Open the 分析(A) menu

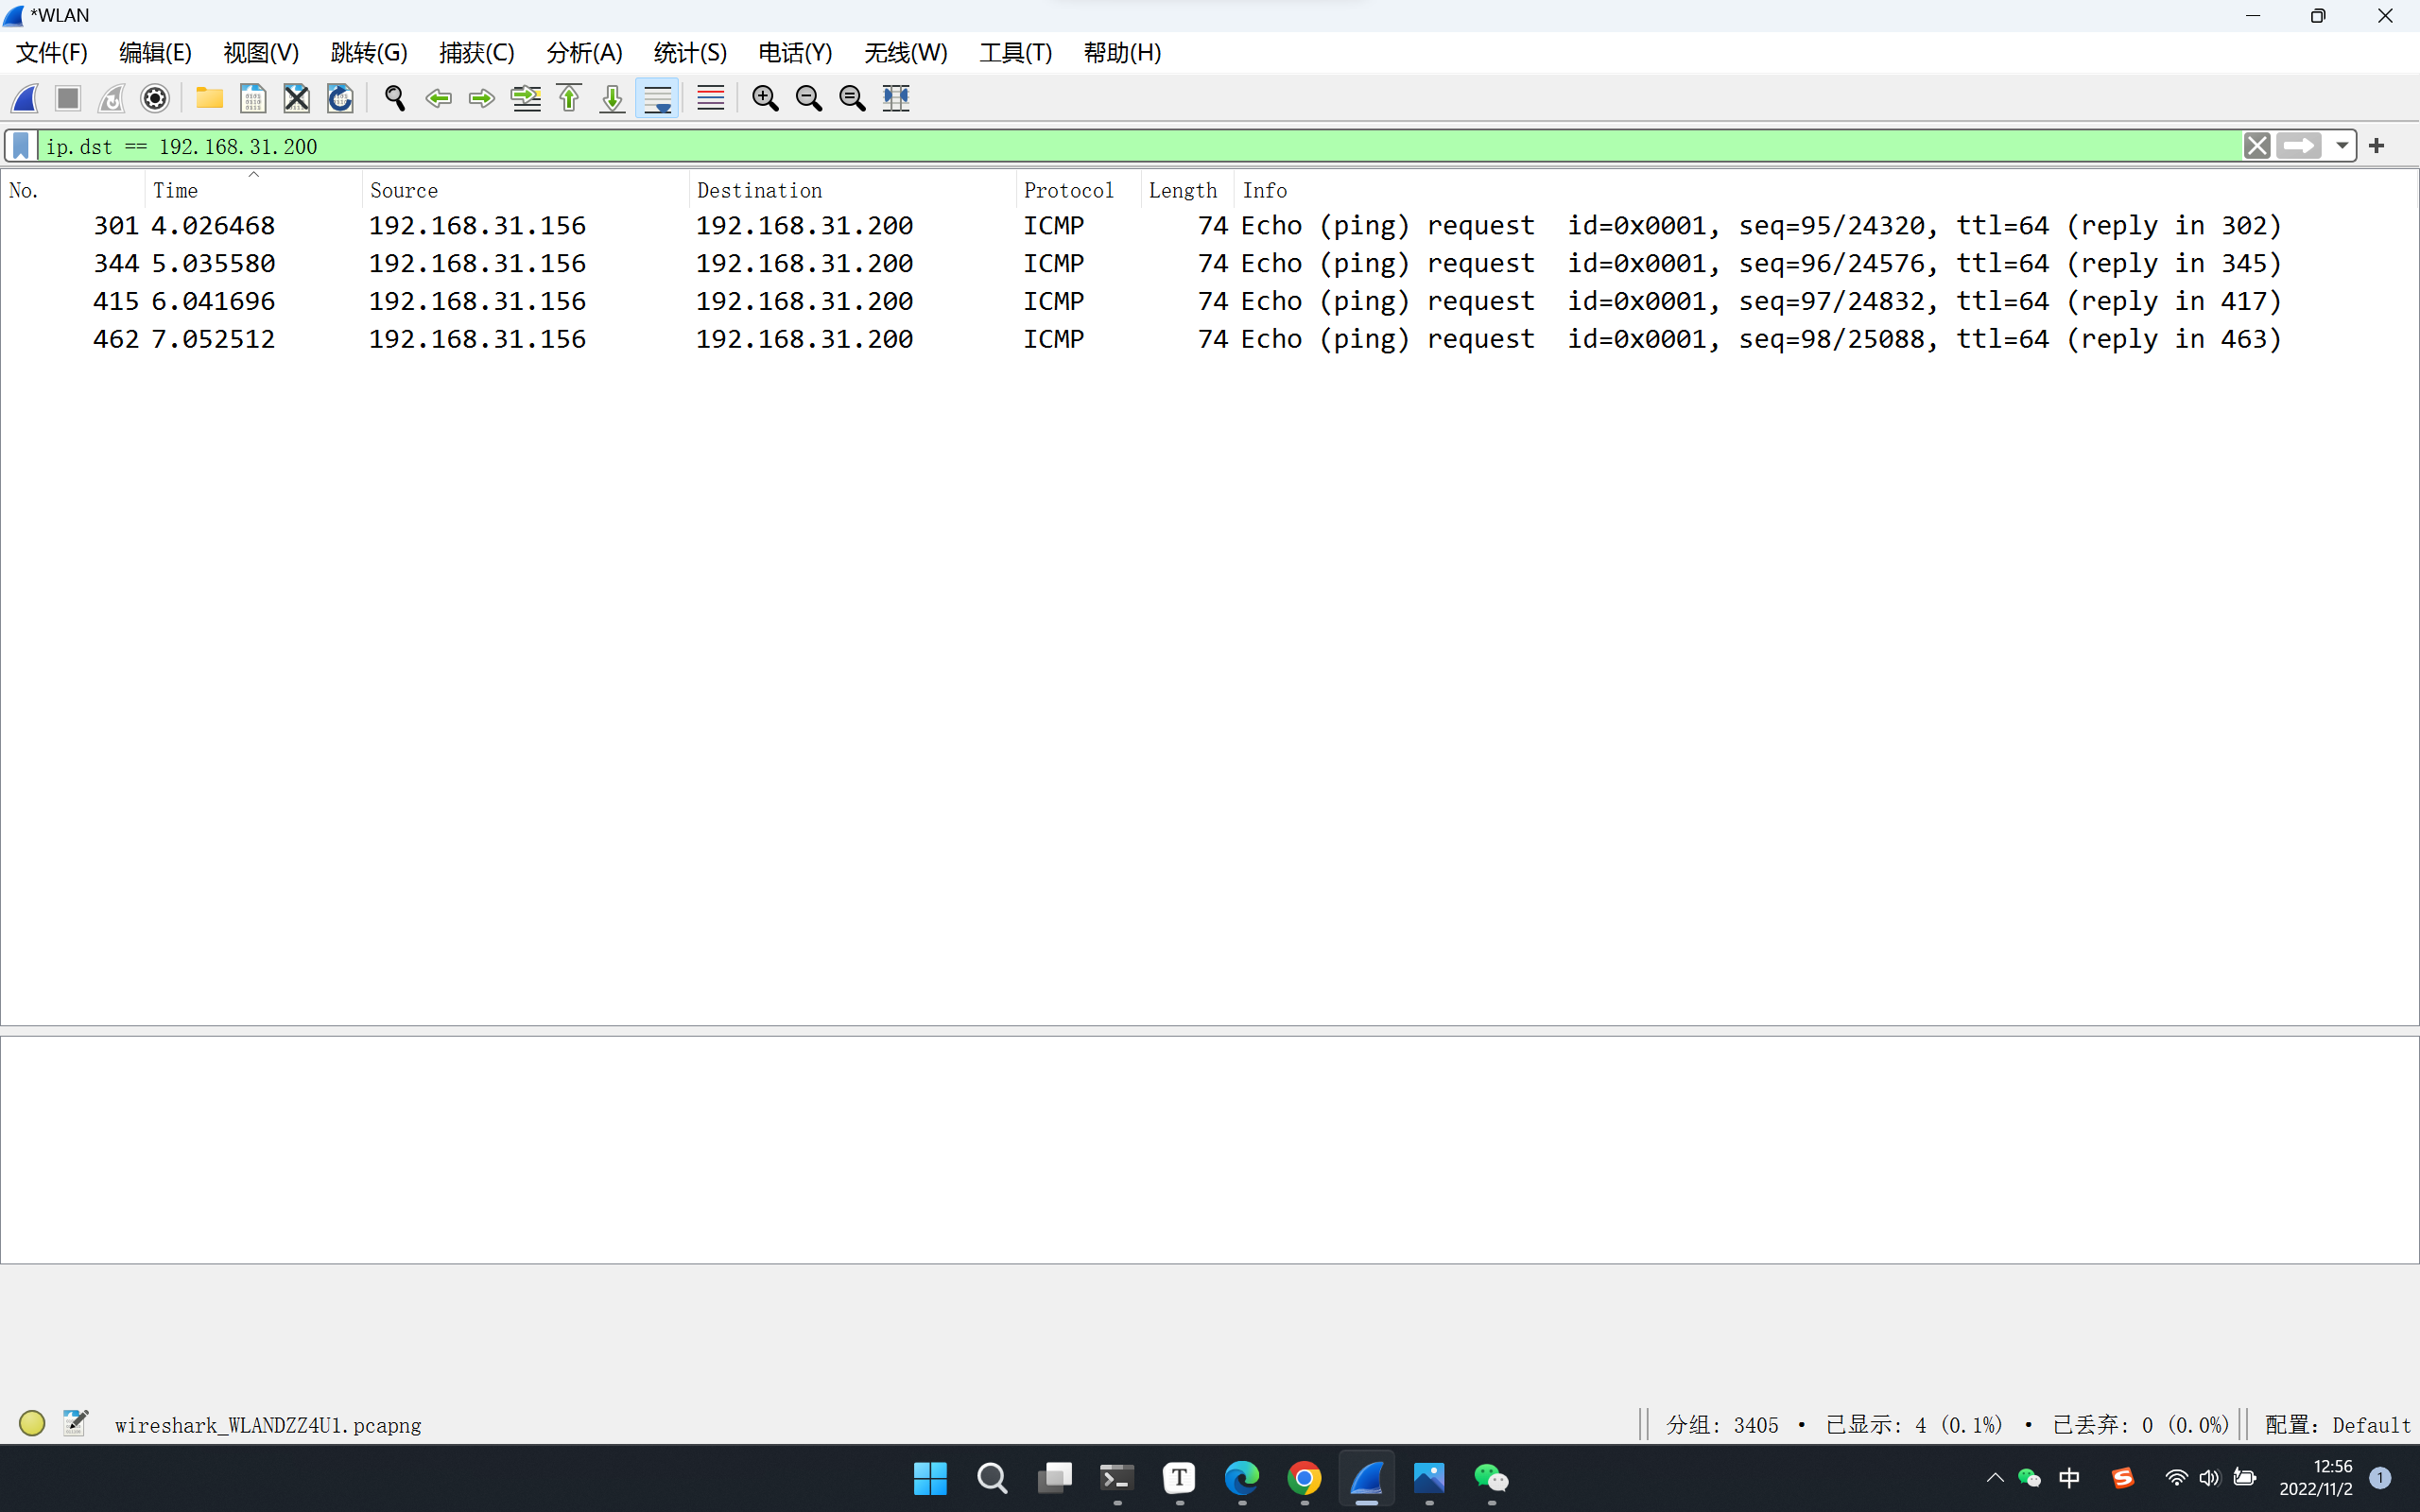(x=584, y=53)
